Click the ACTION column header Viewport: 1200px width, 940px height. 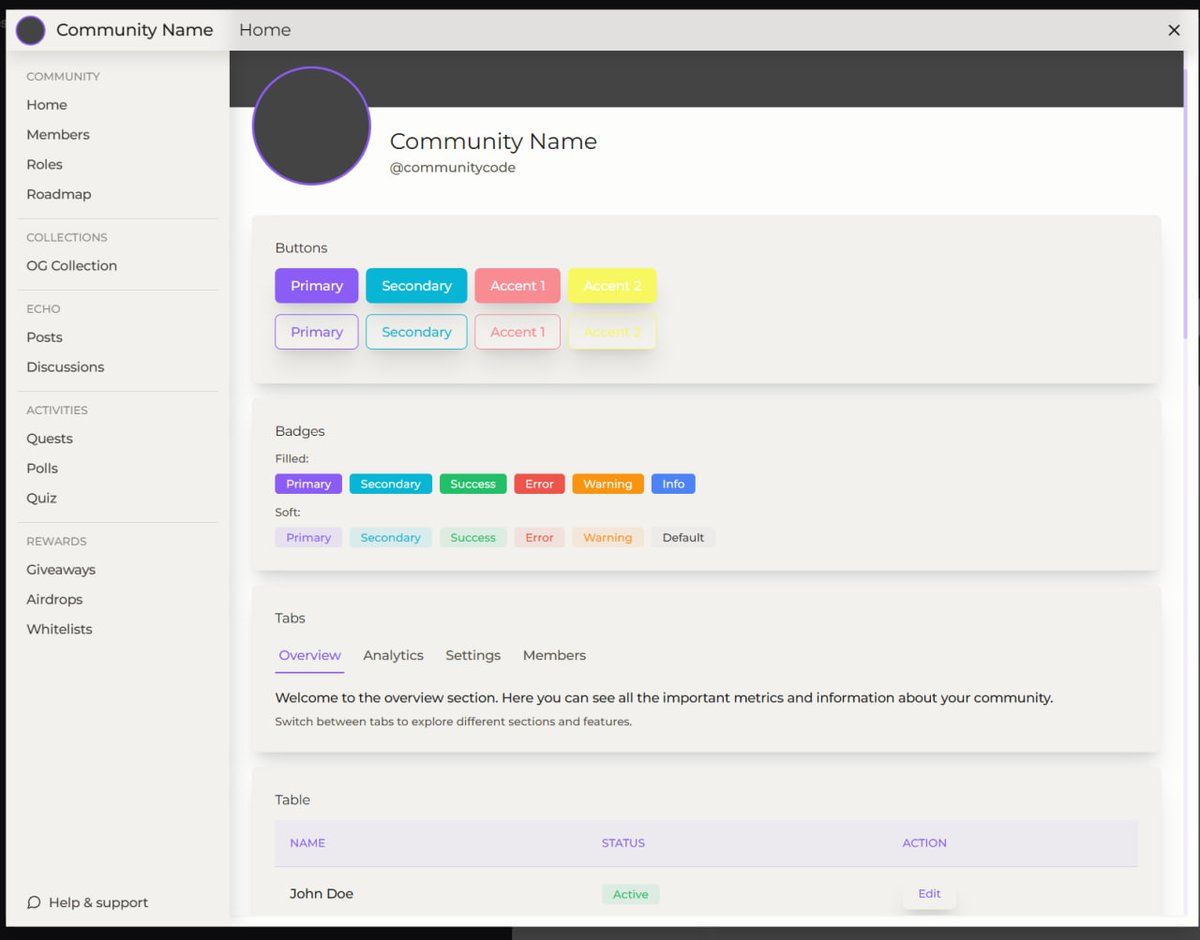point(924,843)
